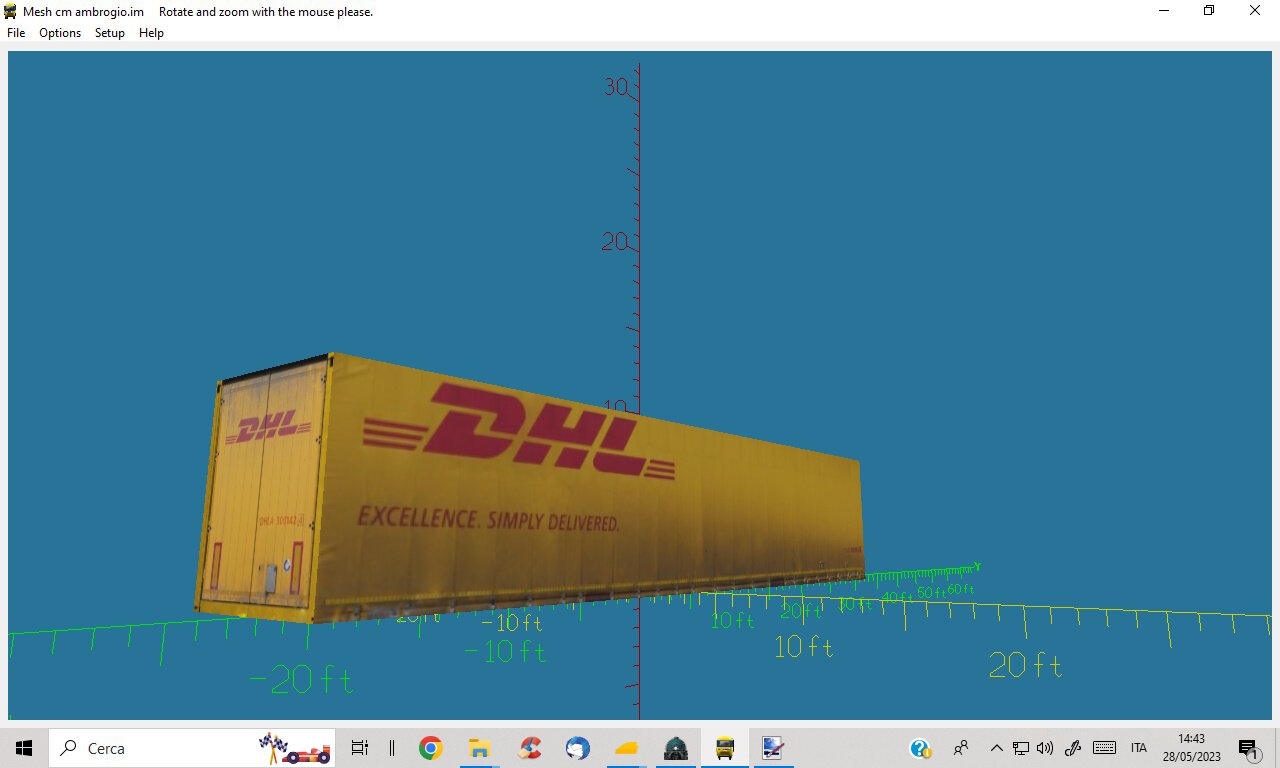Image resolution: width=1280 pixels, height=768 pixels.
Task: Click the Cerca search box on taskbar
Action: pos(192,748)
